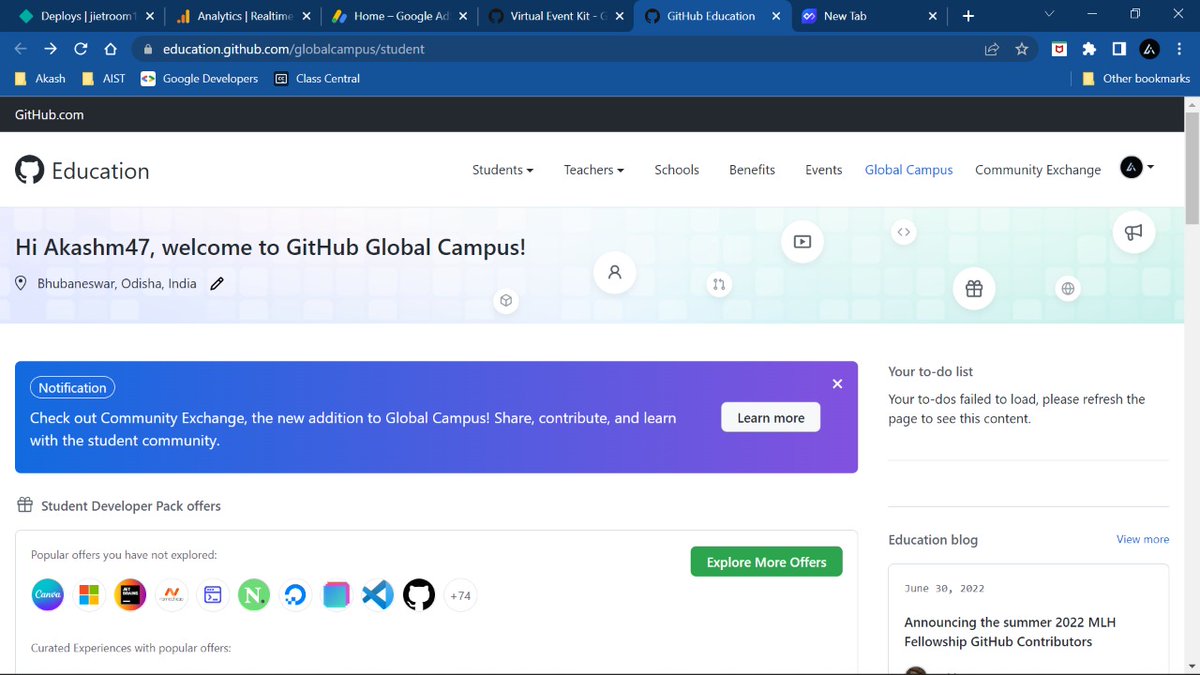The image size is (1200, 675).
Task: Click View more beside Education blog
Action: [1143, 539]
